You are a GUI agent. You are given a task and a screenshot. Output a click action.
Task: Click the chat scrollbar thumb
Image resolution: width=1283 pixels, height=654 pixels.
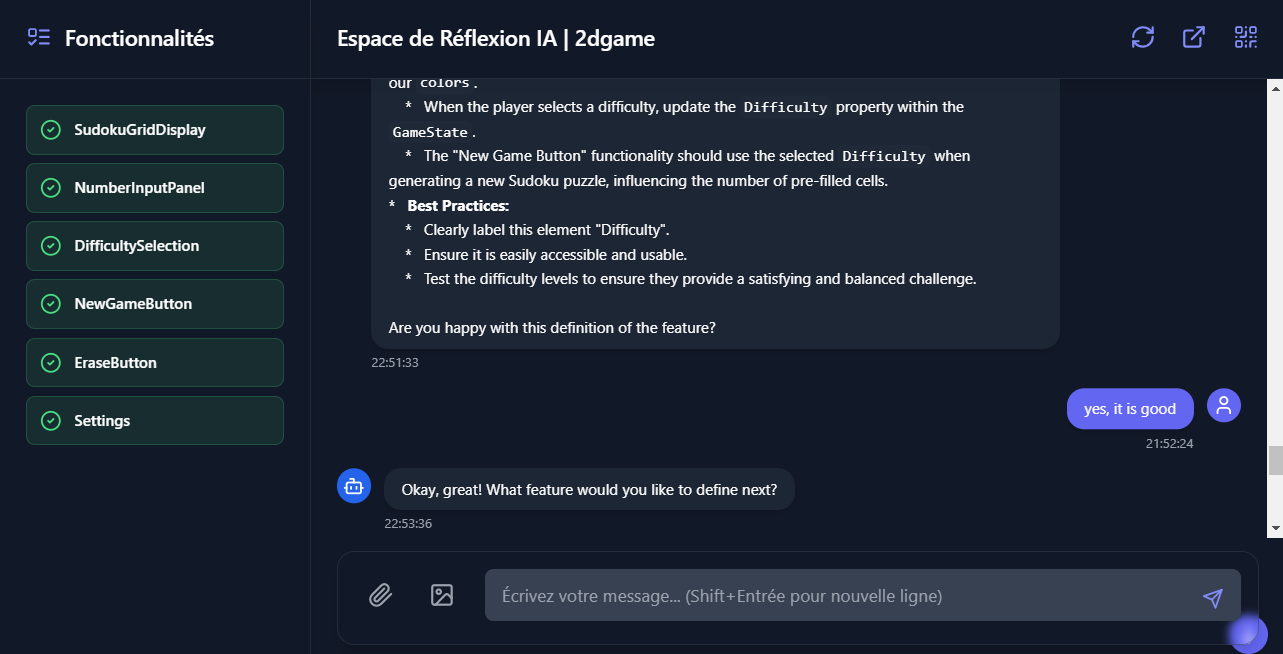point(1274,460)
